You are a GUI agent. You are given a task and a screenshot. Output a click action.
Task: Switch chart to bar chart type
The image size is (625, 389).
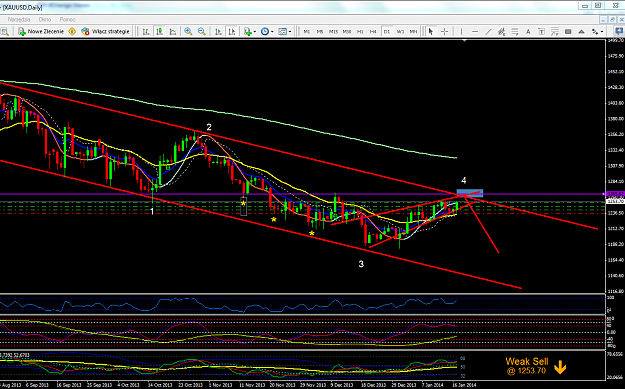[146, 31]
